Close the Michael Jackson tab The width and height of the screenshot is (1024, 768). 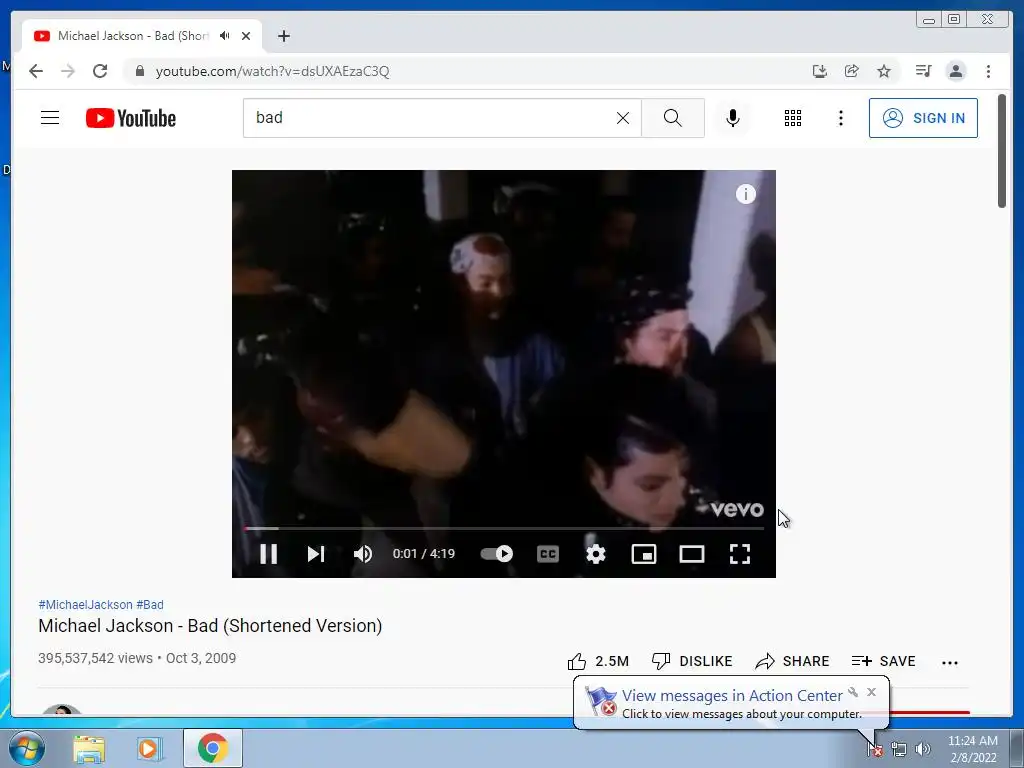click(246, 36)
